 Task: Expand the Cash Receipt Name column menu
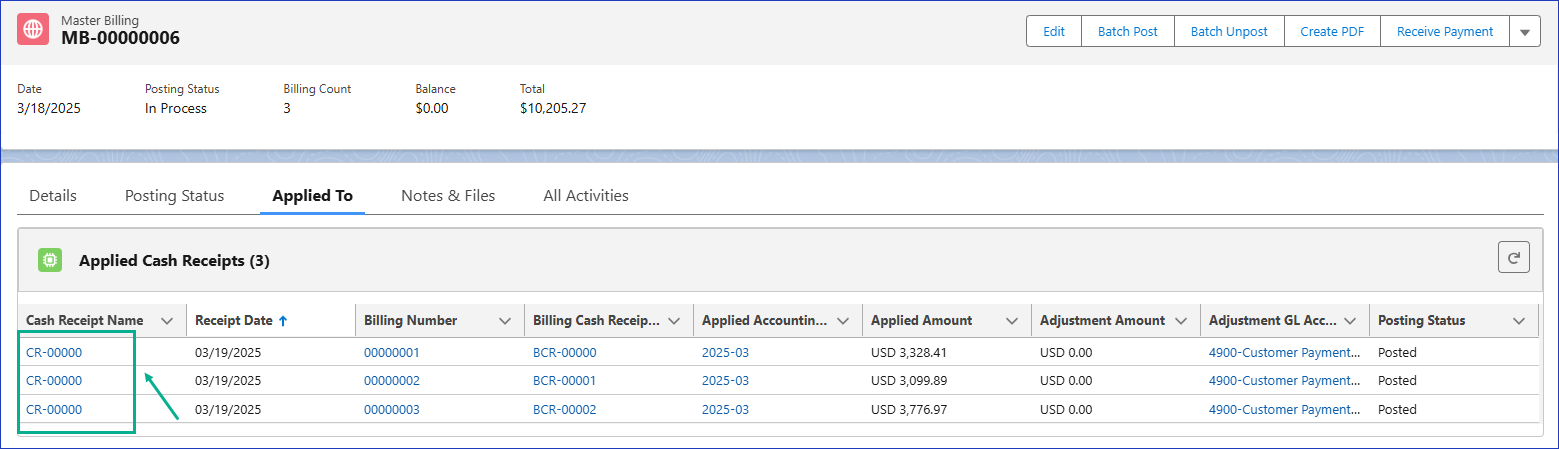coord(167,321)
